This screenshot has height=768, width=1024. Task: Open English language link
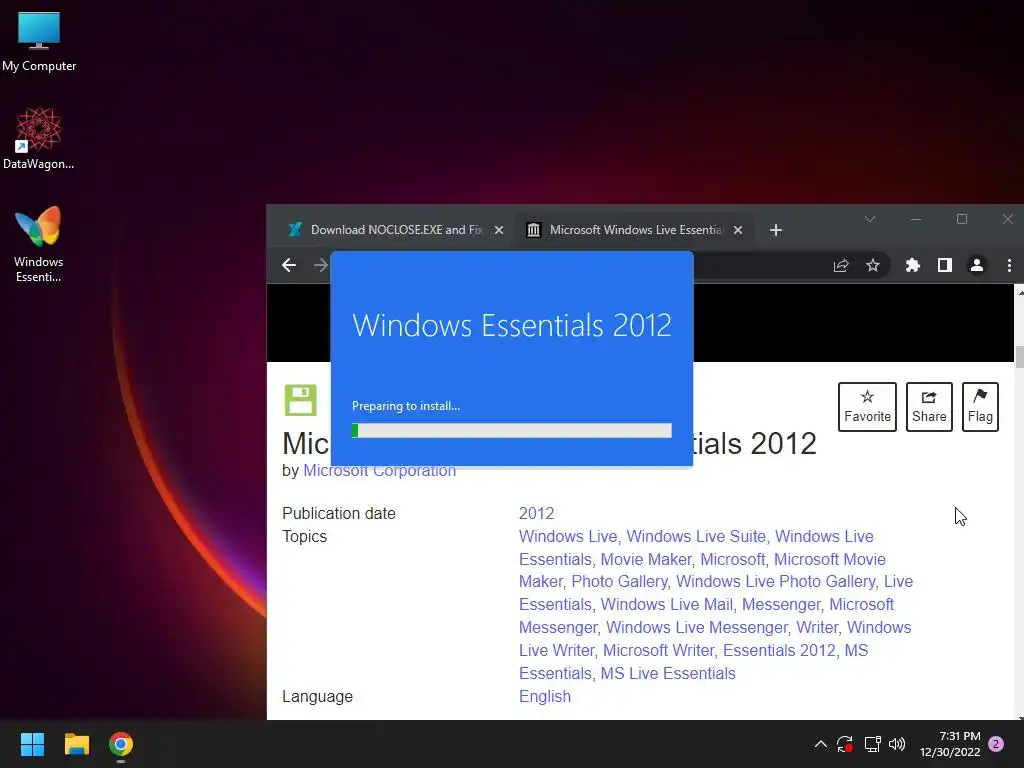(545, 696)
